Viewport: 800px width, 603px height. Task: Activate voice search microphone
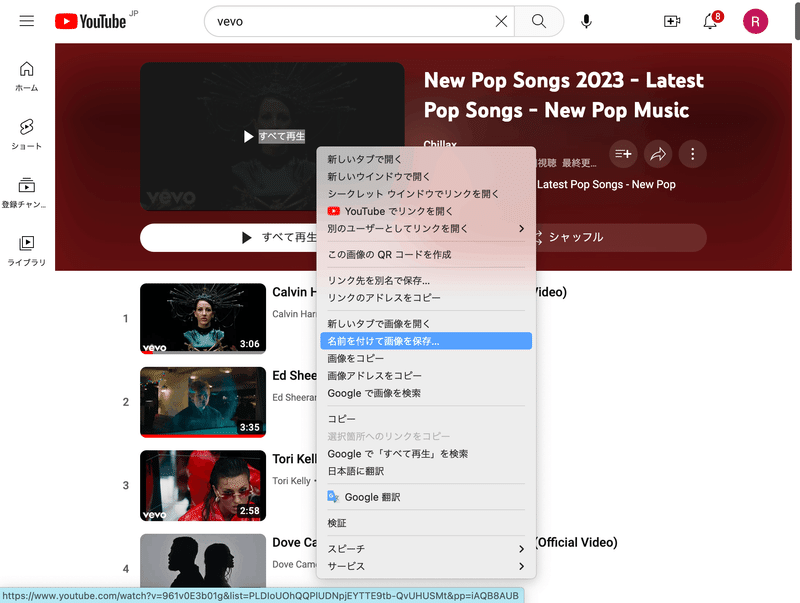[x=586, y=21]
